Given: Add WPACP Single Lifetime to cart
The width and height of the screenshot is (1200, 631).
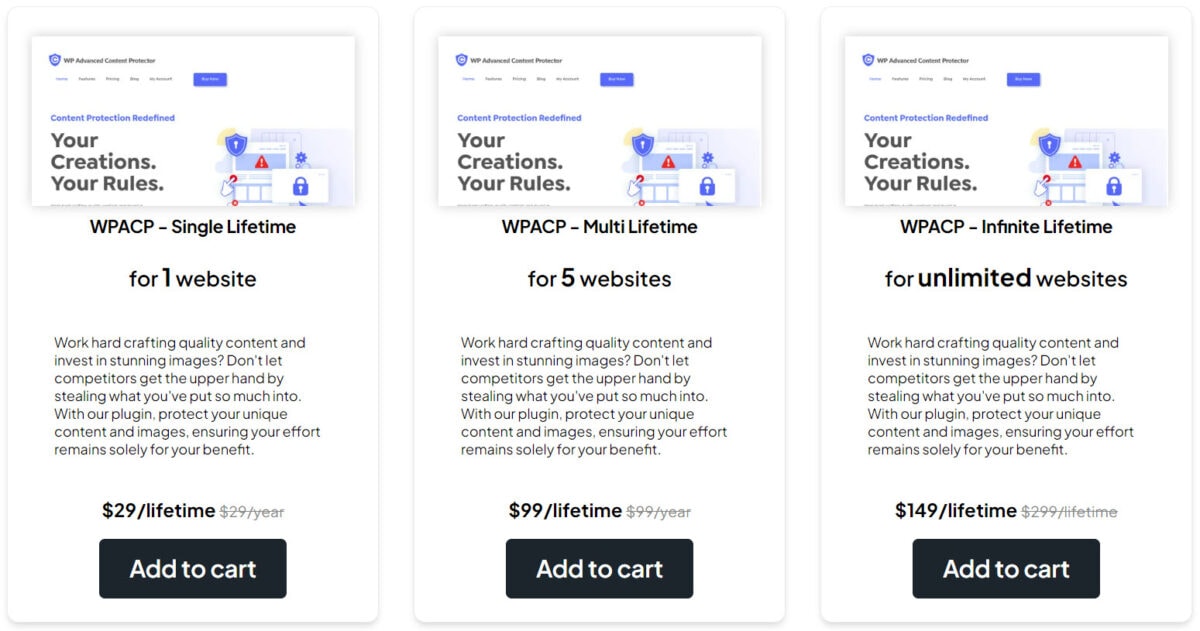Looking at the screenshot, I should coord(193,568).
